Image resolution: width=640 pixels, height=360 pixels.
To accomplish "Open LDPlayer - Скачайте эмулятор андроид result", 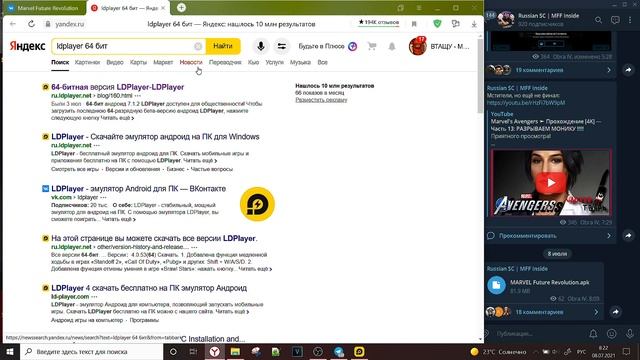I will [155, 137].
